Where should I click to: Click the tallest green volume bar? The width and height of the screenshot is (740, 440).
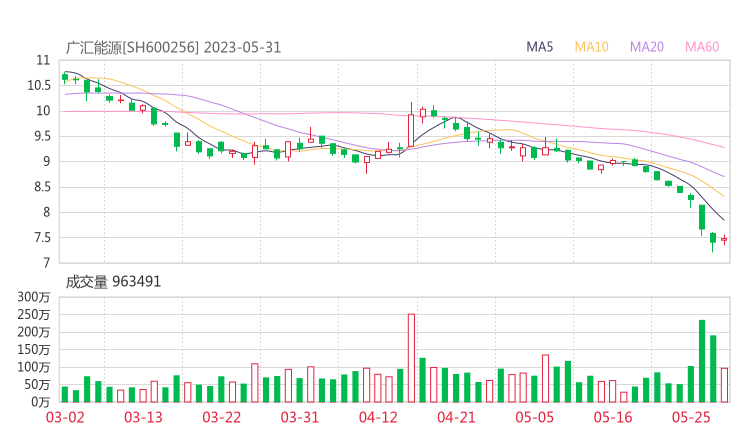pos(702,361)
